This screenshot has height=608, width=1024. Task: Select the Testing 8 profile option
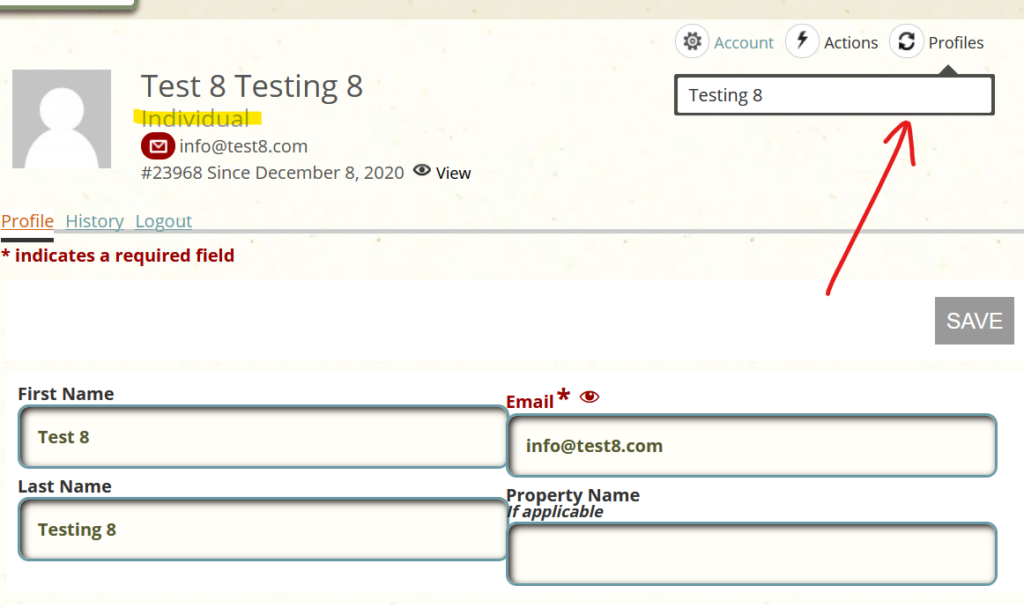(834, 95)
